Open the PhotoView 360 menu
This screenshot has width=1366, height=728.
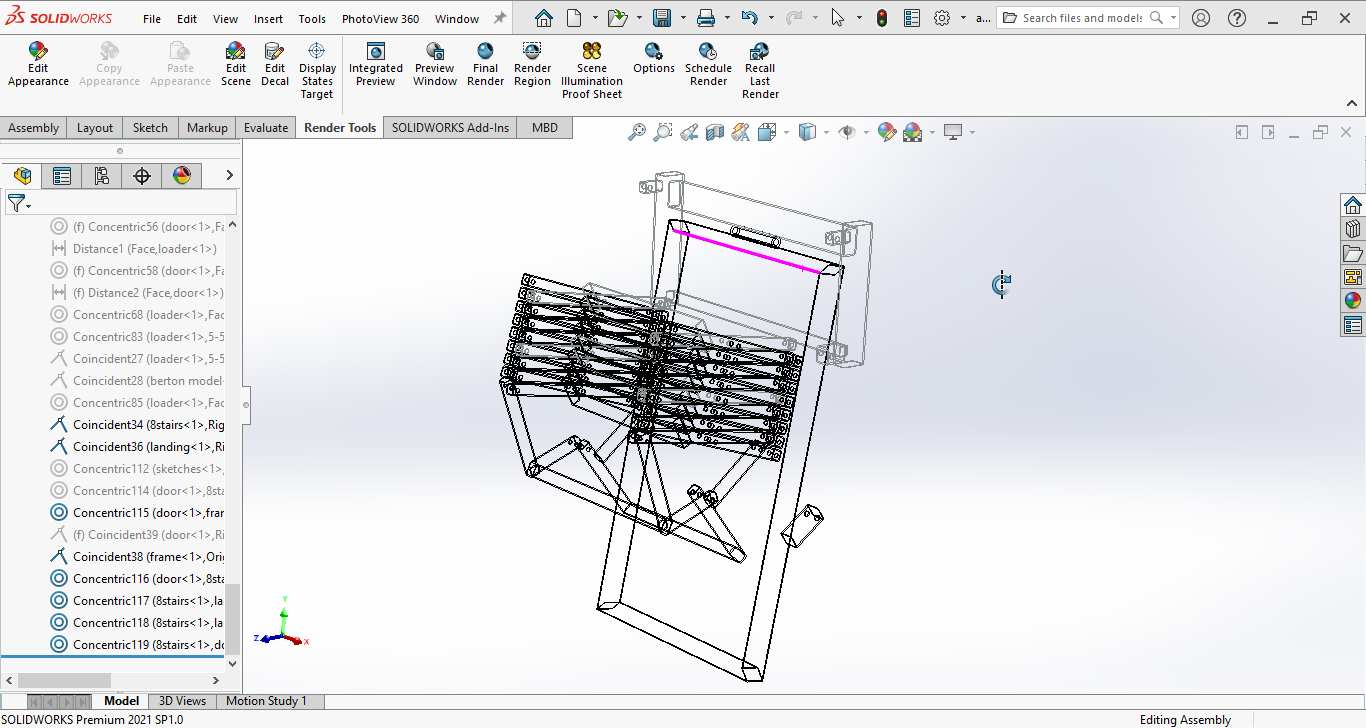click(x=380, y=19)
